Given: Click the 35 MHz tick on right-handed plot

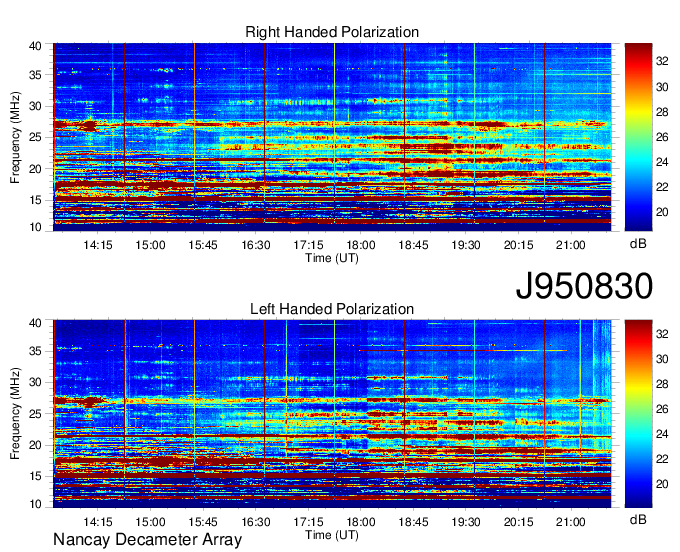Looking at the screenshot, I should pos(35,75).
